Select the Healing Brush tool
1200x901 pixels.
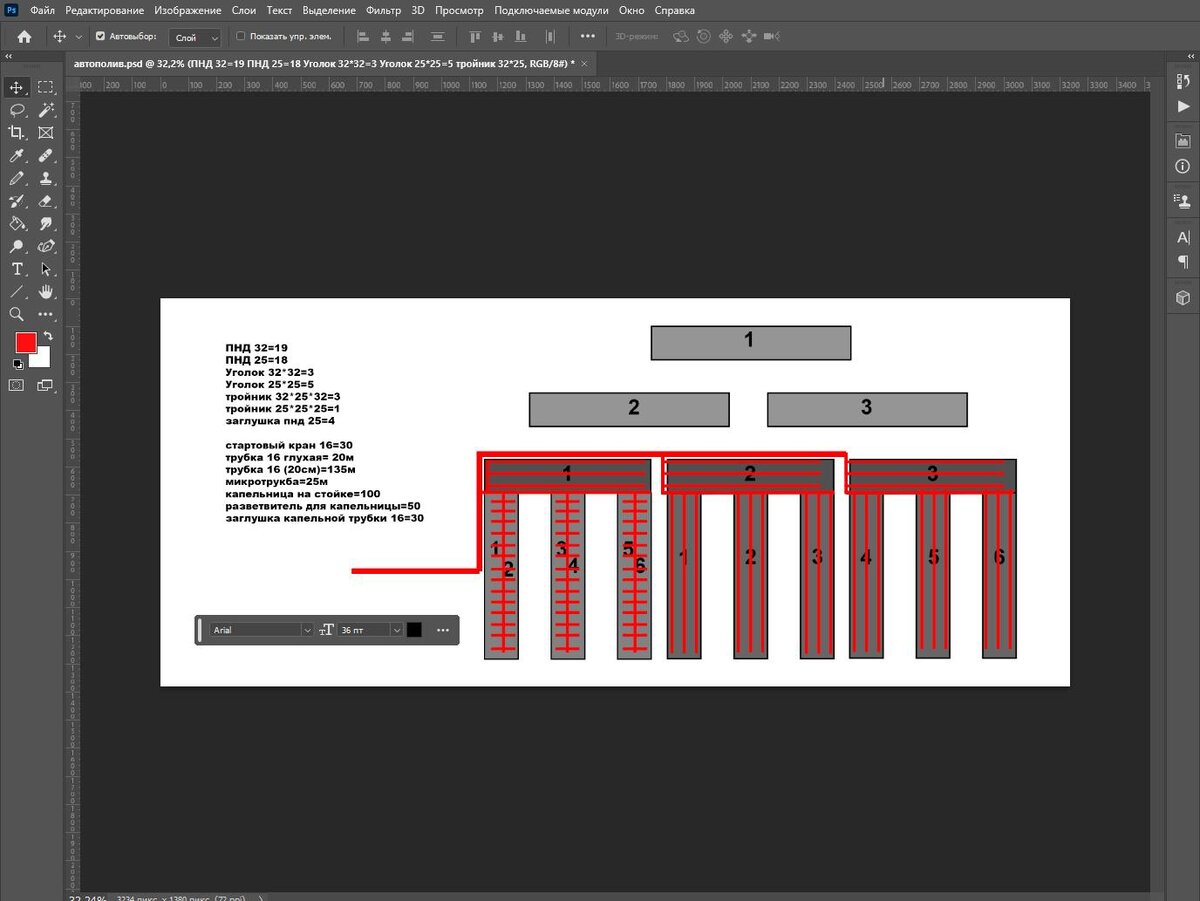click(x=46, y=156)
